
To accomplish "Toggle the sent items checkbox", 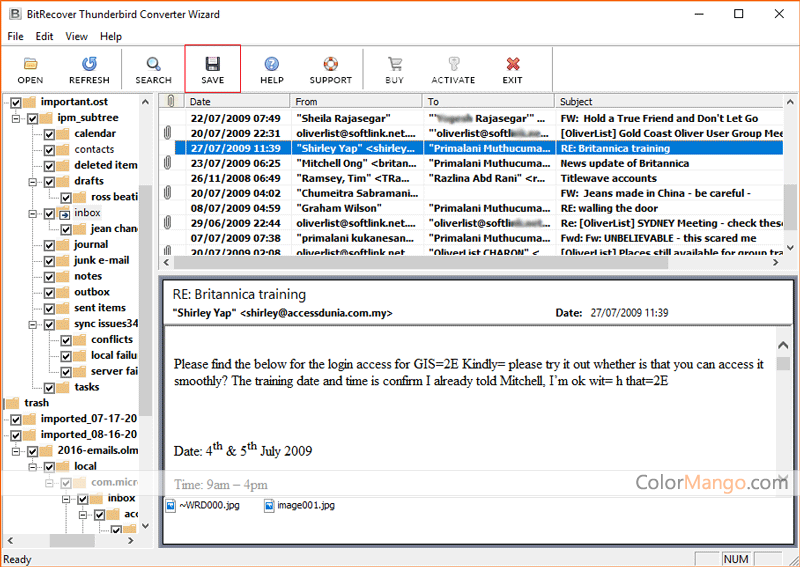I will point(49,308).
